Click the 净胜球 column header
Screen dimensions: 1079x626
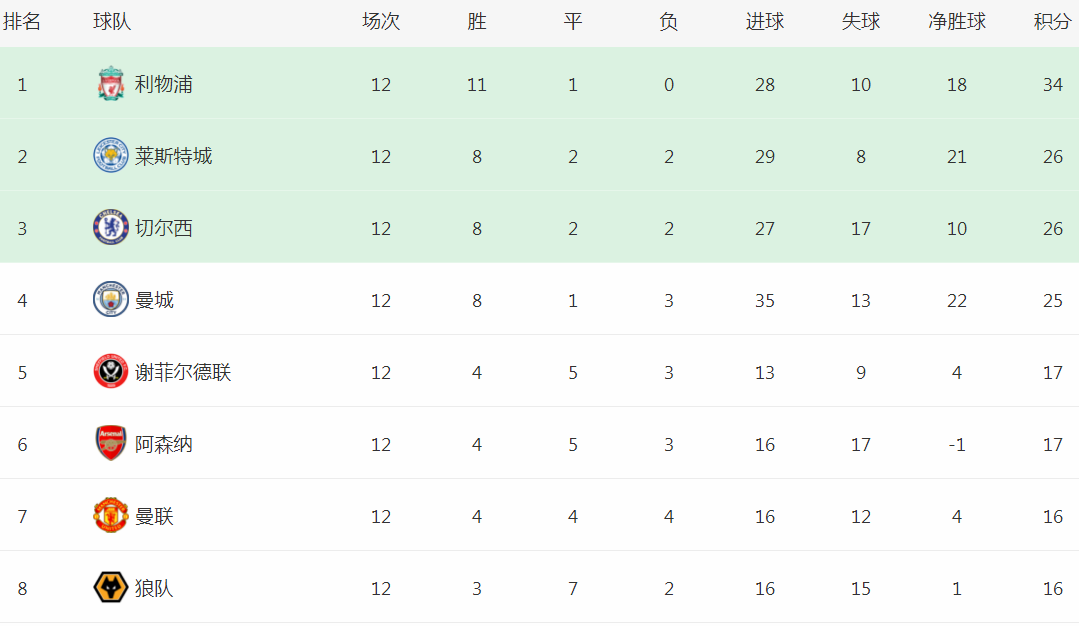(957, 21)
